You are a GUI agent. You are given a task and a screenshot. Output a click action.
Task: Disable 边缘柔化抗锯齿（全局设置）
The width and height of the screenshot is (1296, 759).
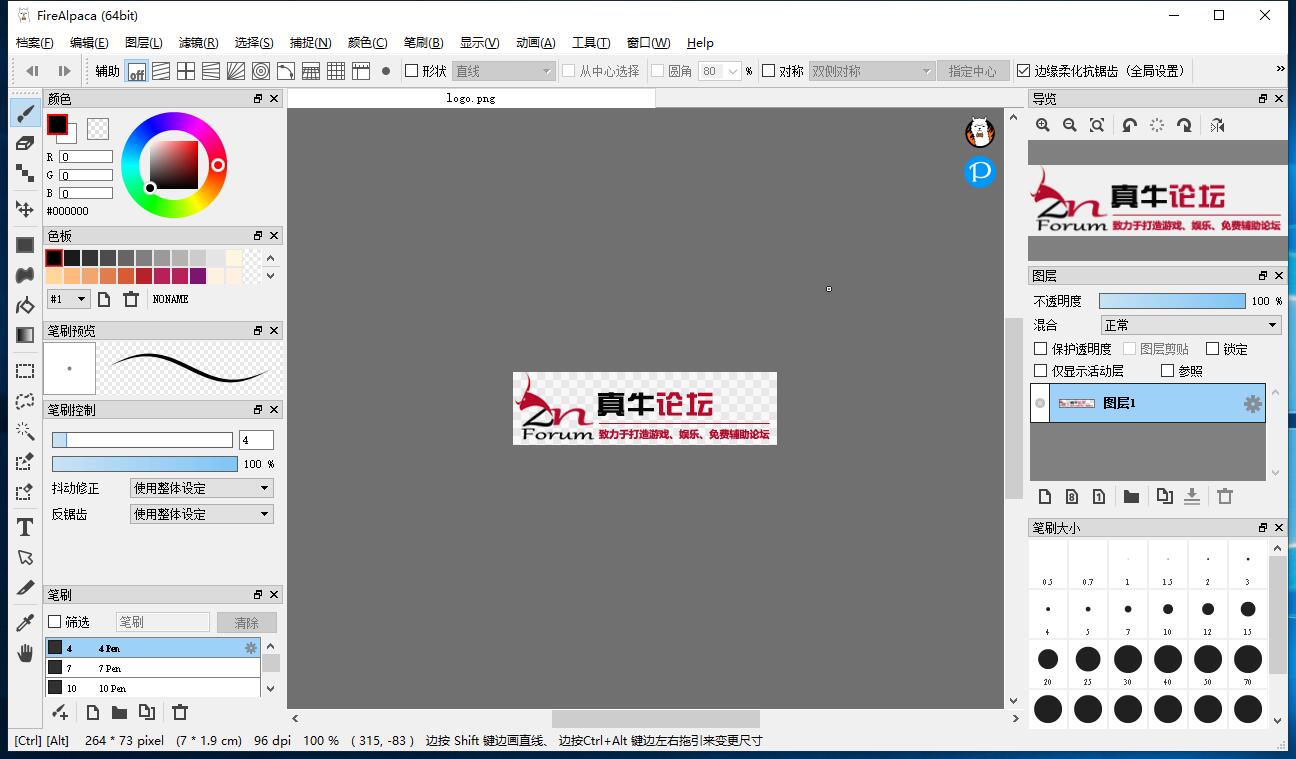click(x=1024, y=70)
